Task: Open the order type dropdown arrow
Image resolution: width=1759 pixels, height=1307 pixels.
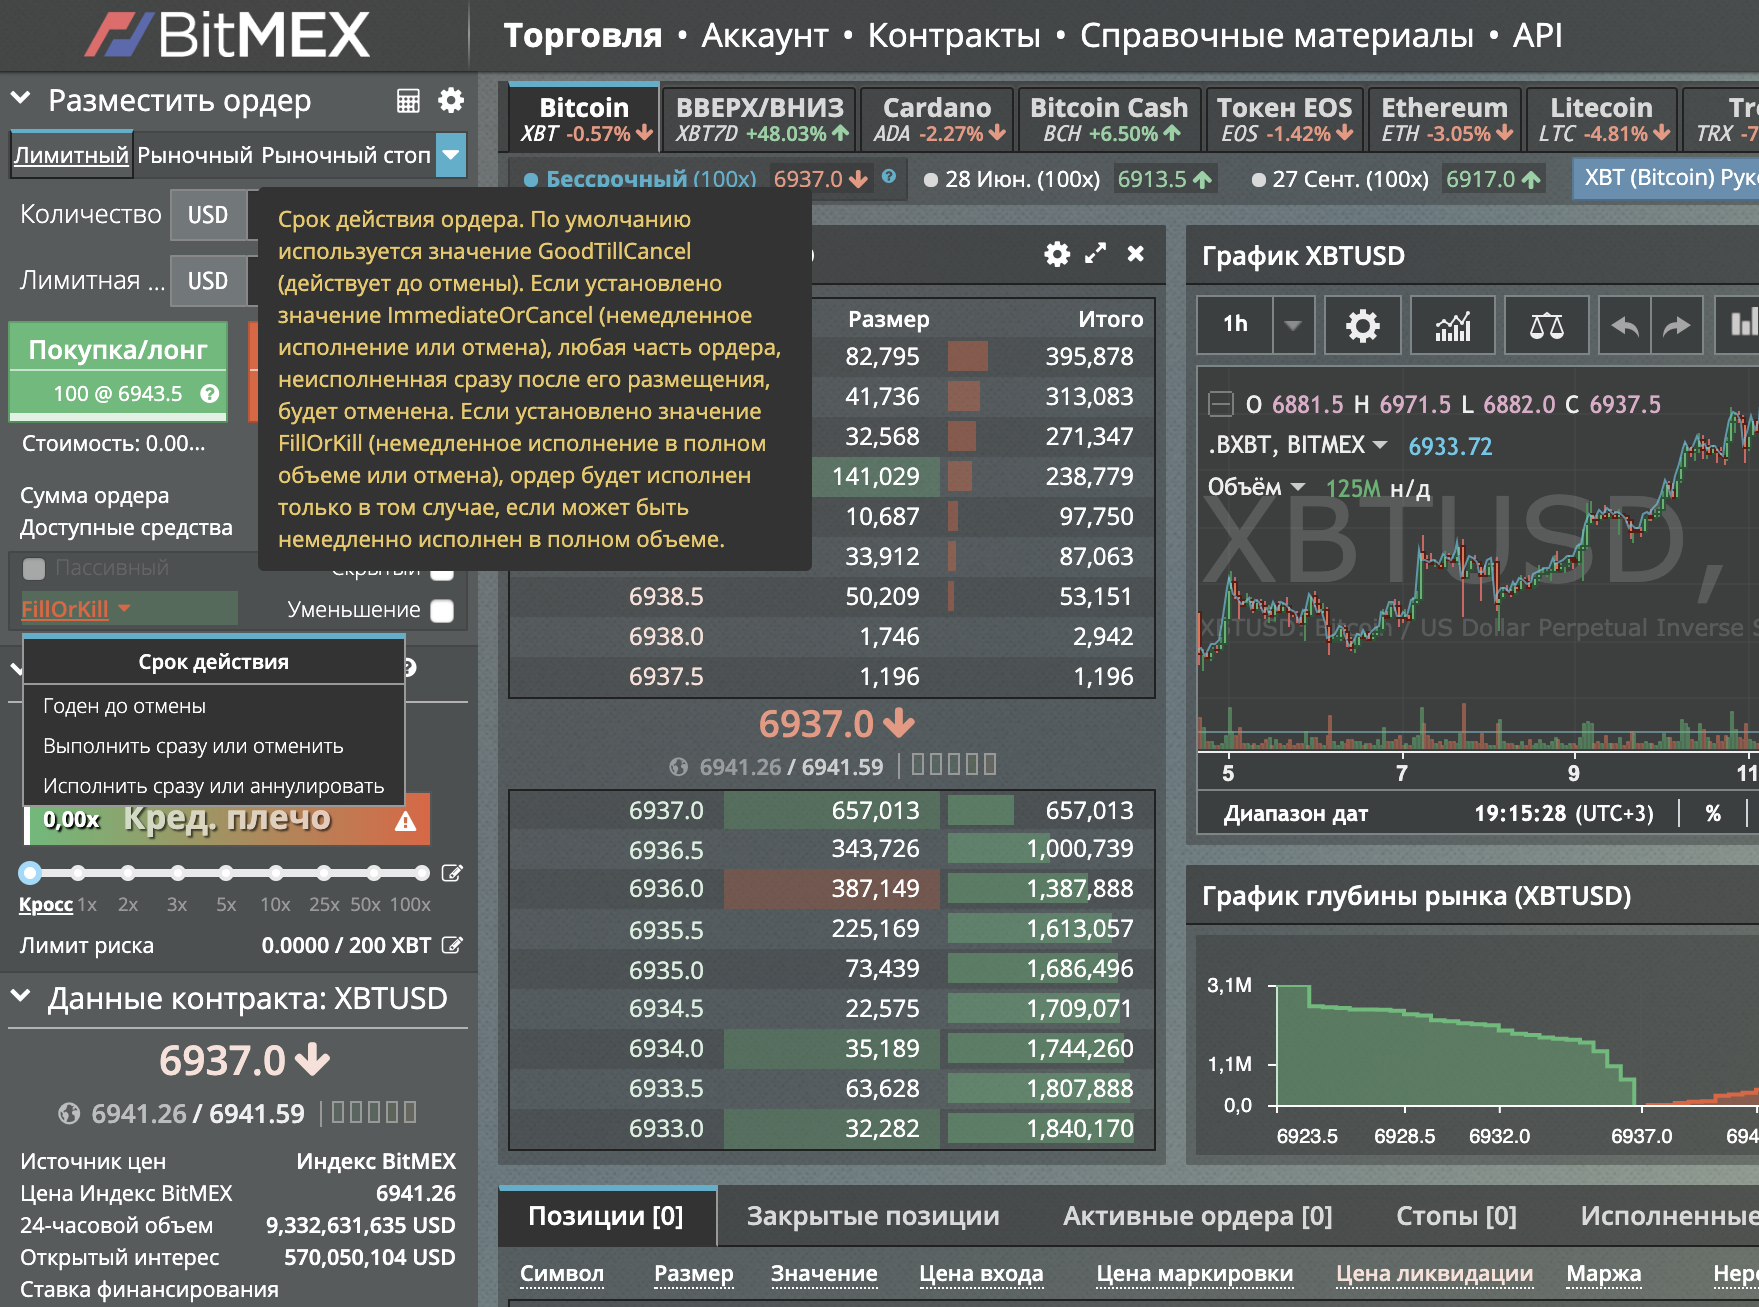Action: tap(451, 155)
